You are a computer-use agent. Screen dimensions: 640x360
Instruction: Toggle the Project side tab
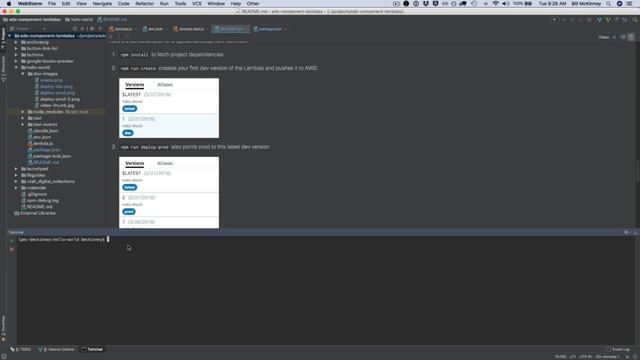coord(3,39)
